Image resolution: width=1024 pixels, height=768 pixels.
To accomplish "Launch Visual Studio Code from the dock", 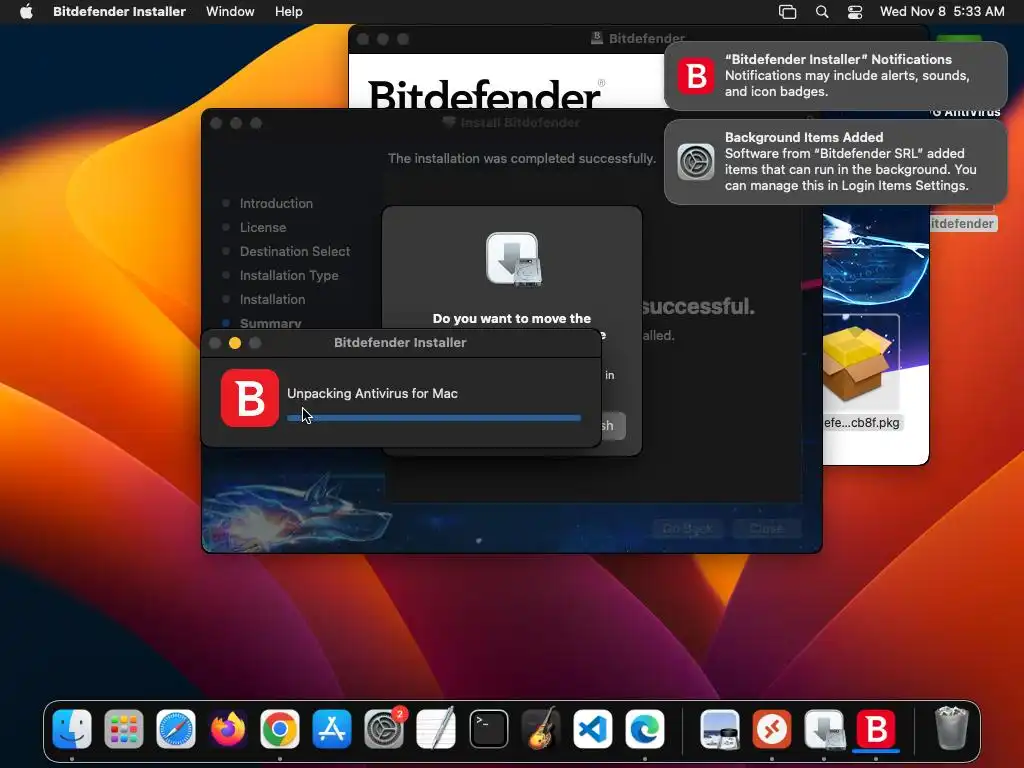I will pyautogui.click(x=592, y=729).
